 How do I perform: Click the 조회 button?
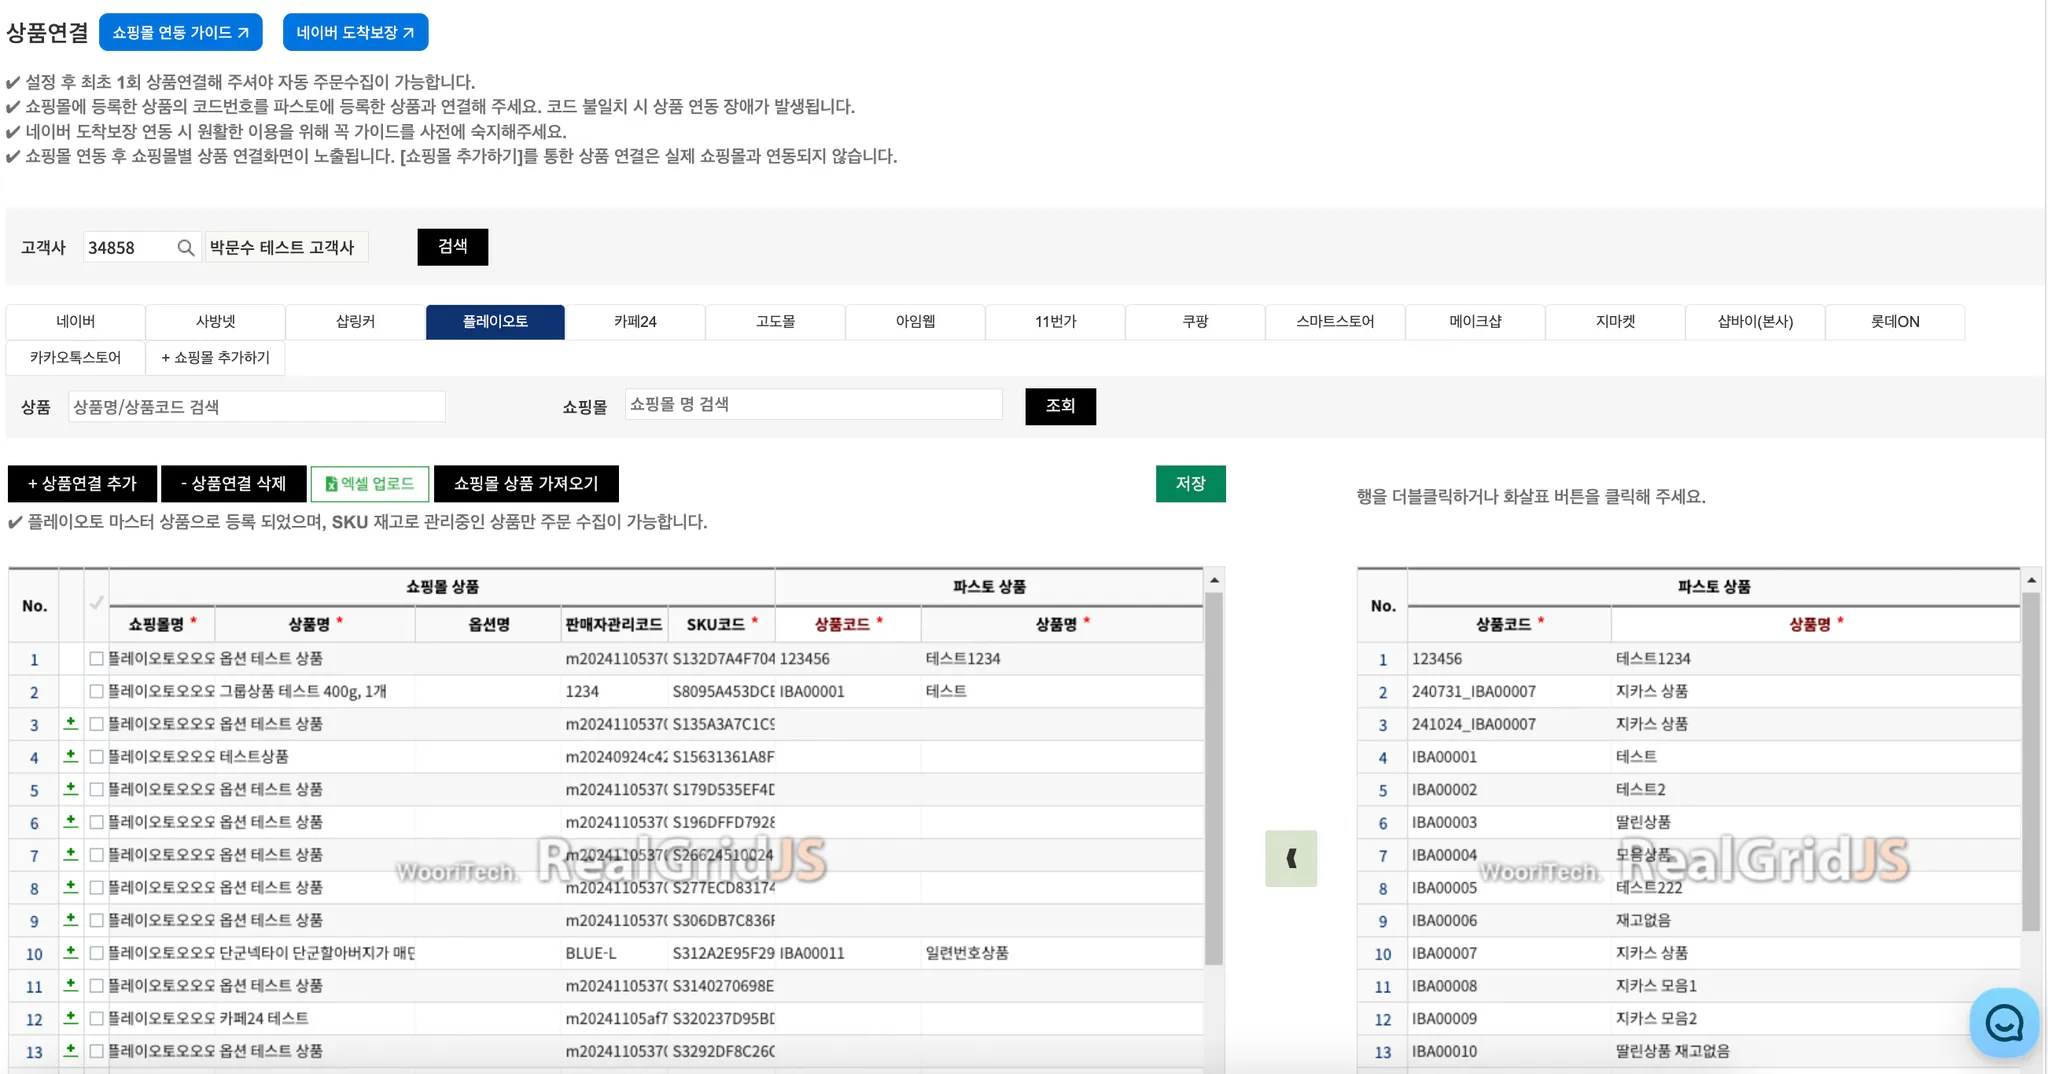pyautogui.click(x=1061, y=406)
